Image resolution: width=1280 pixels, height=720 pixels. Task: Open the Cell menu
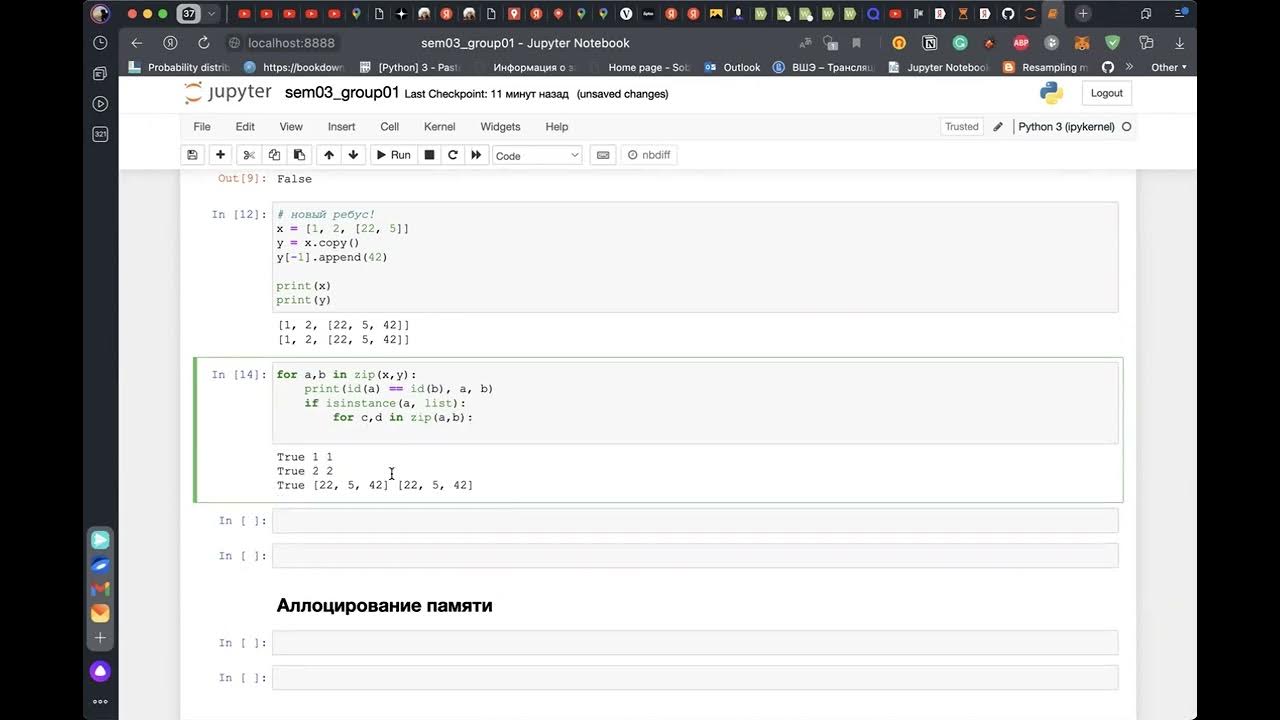point(390,127)
